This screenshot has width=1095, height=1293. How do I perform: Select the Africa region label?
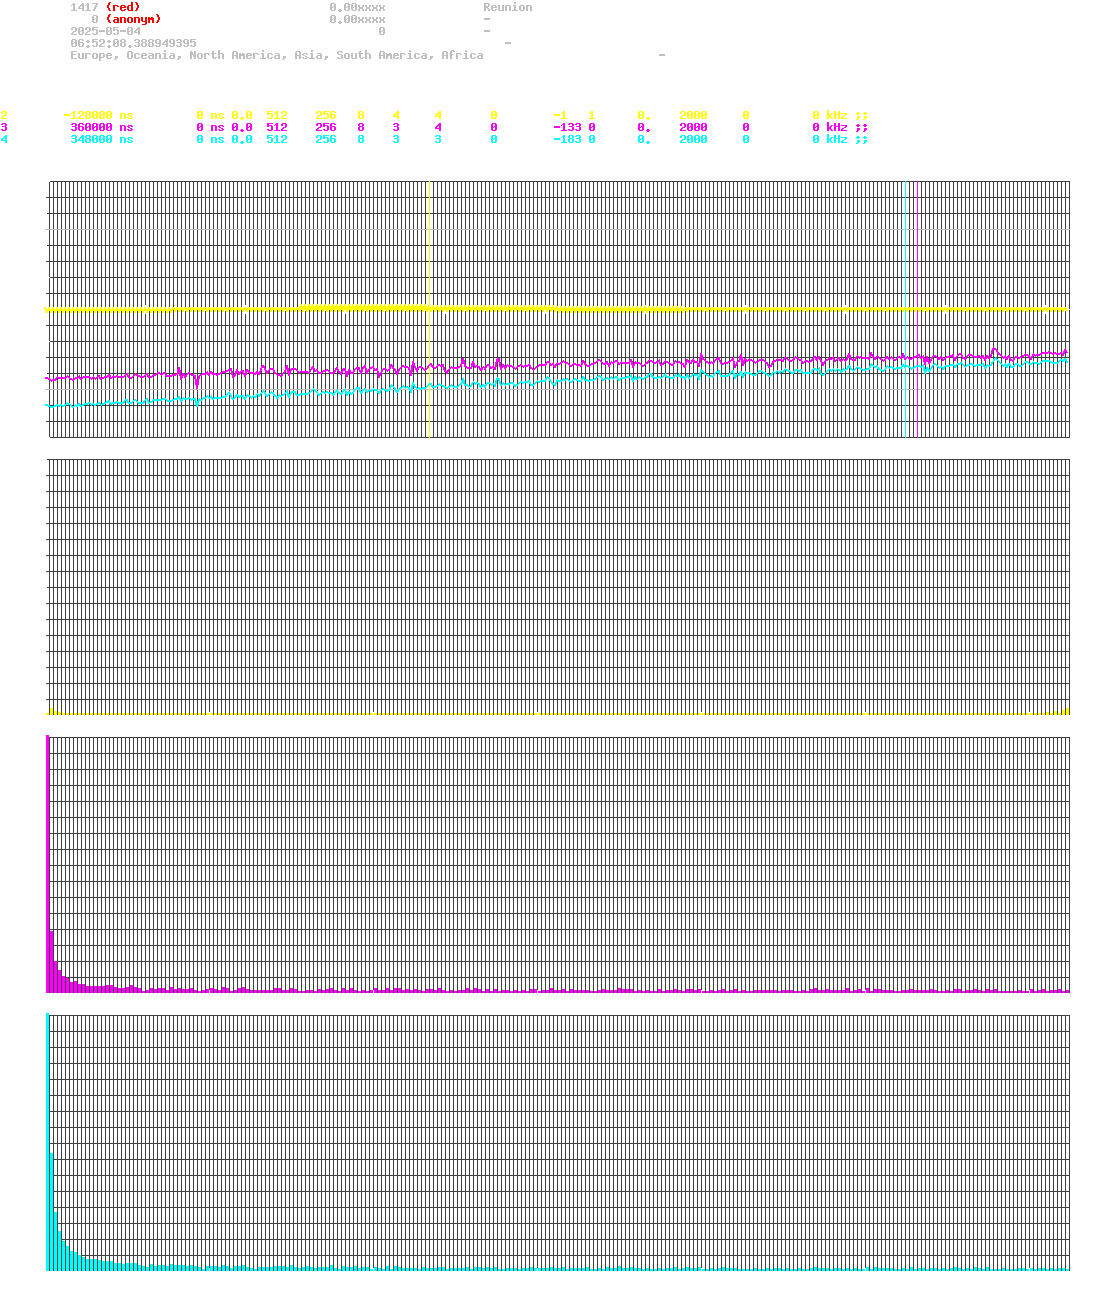pyautogui.click(x=463, y=55)
